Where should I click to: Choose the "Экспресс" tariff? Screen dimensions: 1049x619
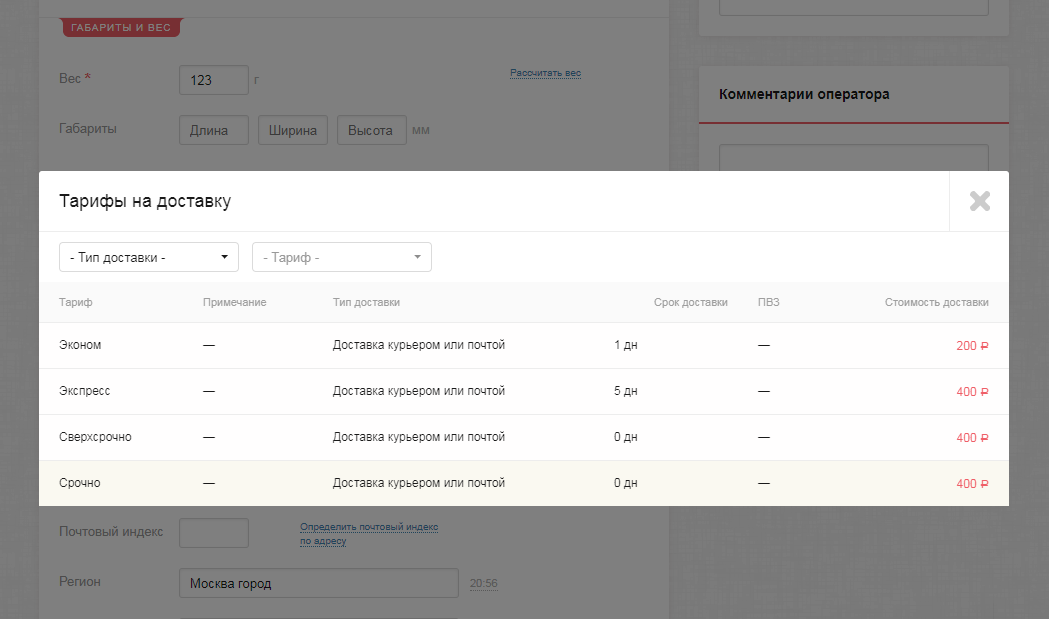(524, 391)
